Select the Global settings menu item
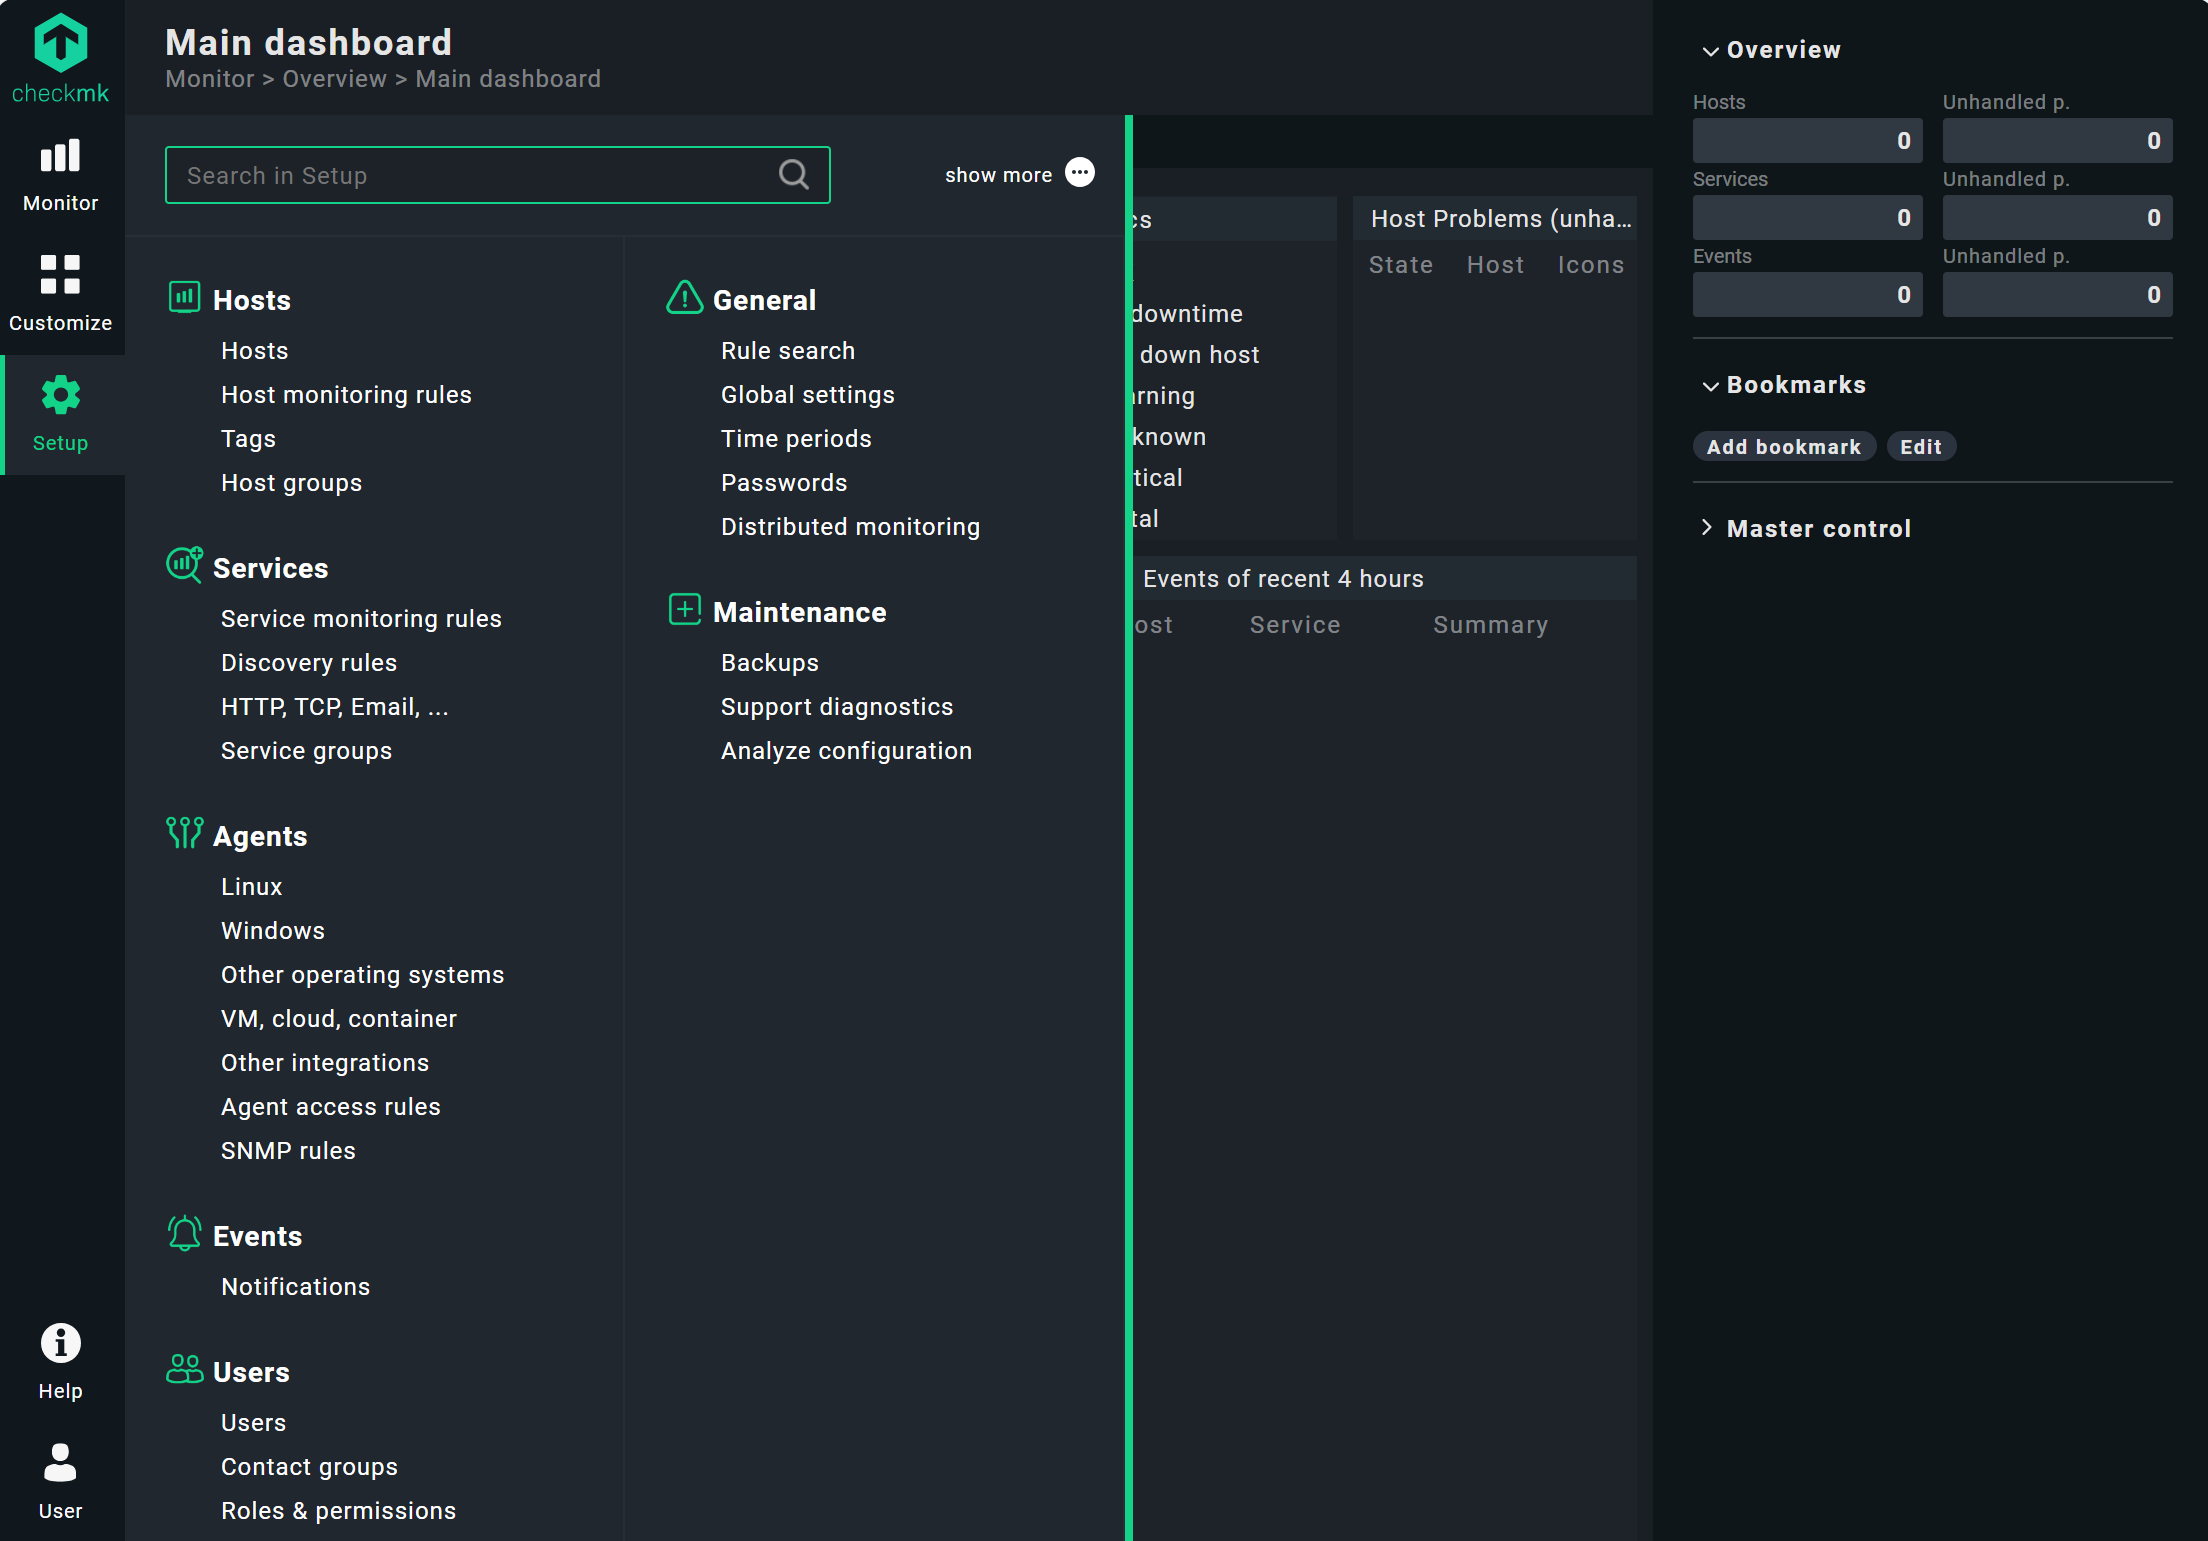Viewport: 2208px width, 1541px height. pyautogui.click(x=805, y=393)
